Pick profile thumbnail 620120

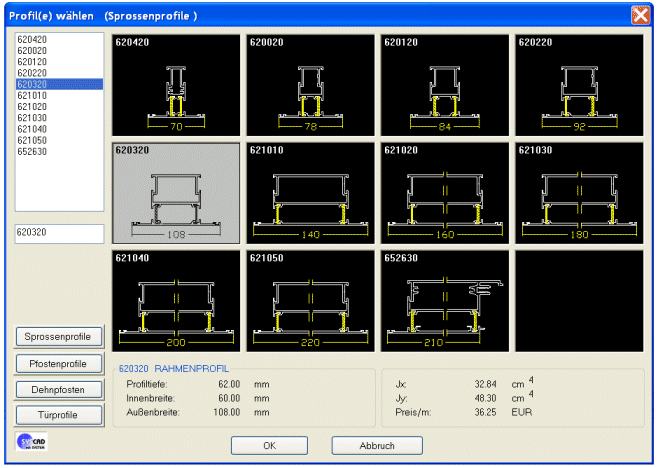coord(444,85)
